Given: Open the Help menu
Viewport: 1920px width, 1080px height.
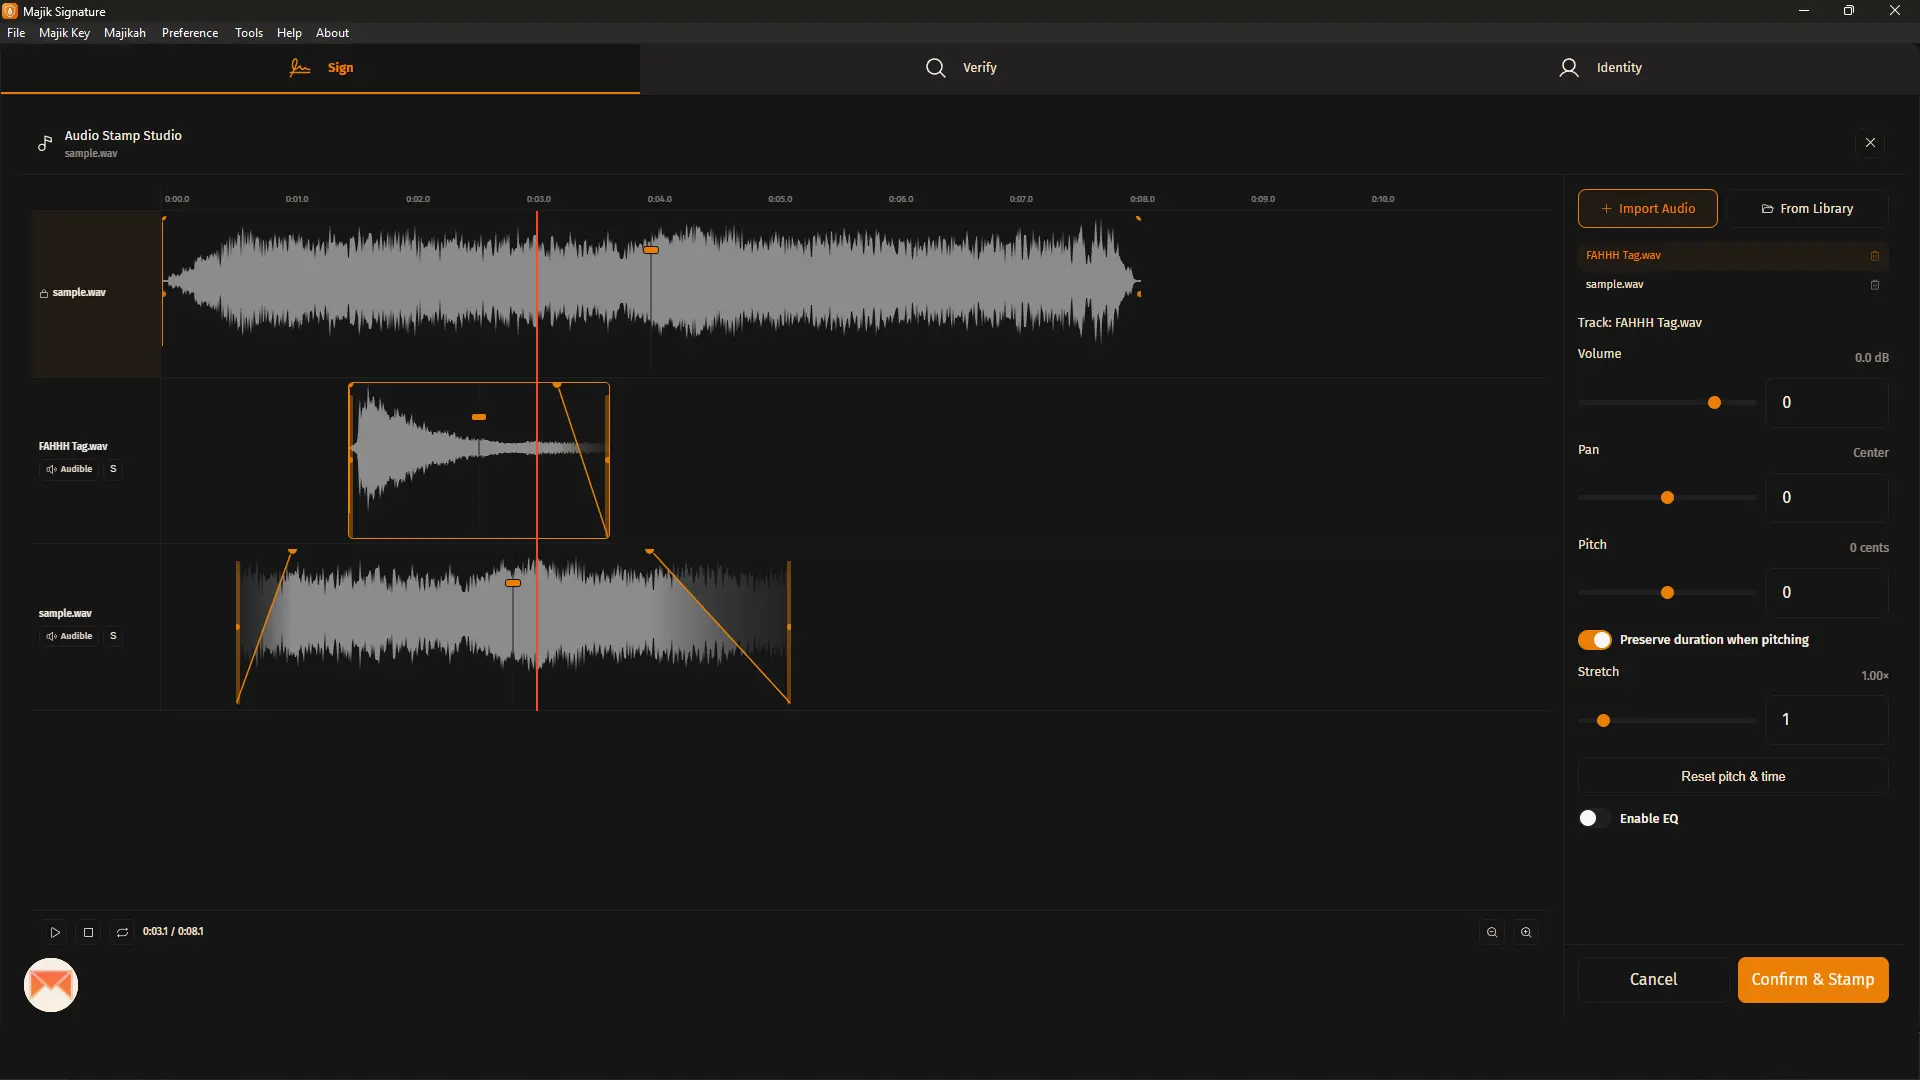Looking at the screenshot, I should point(289,33).
